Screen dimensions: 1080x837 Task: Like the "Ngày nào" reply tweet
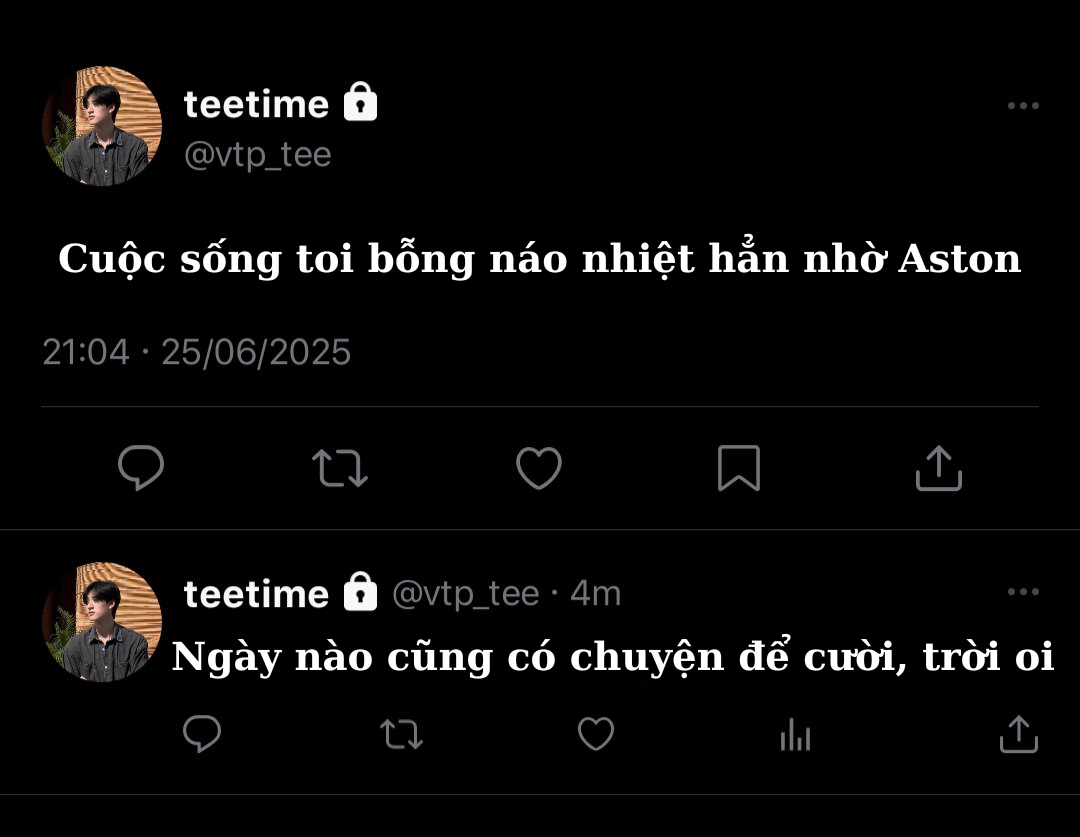point(596,735)
